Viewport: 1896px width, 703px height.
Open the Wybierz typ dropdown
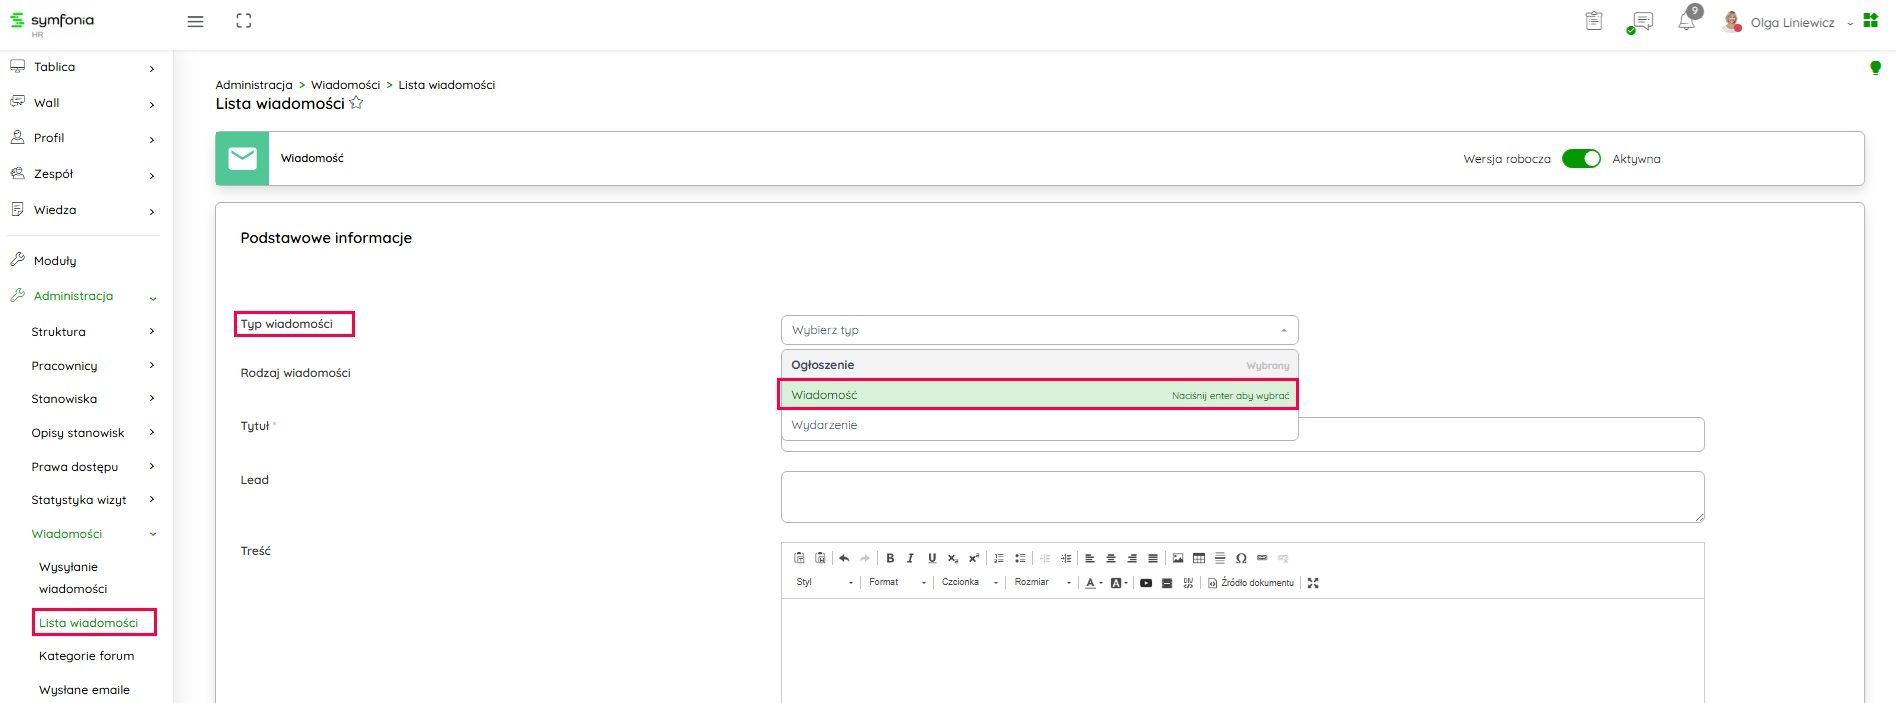[x=1039, y=330]
